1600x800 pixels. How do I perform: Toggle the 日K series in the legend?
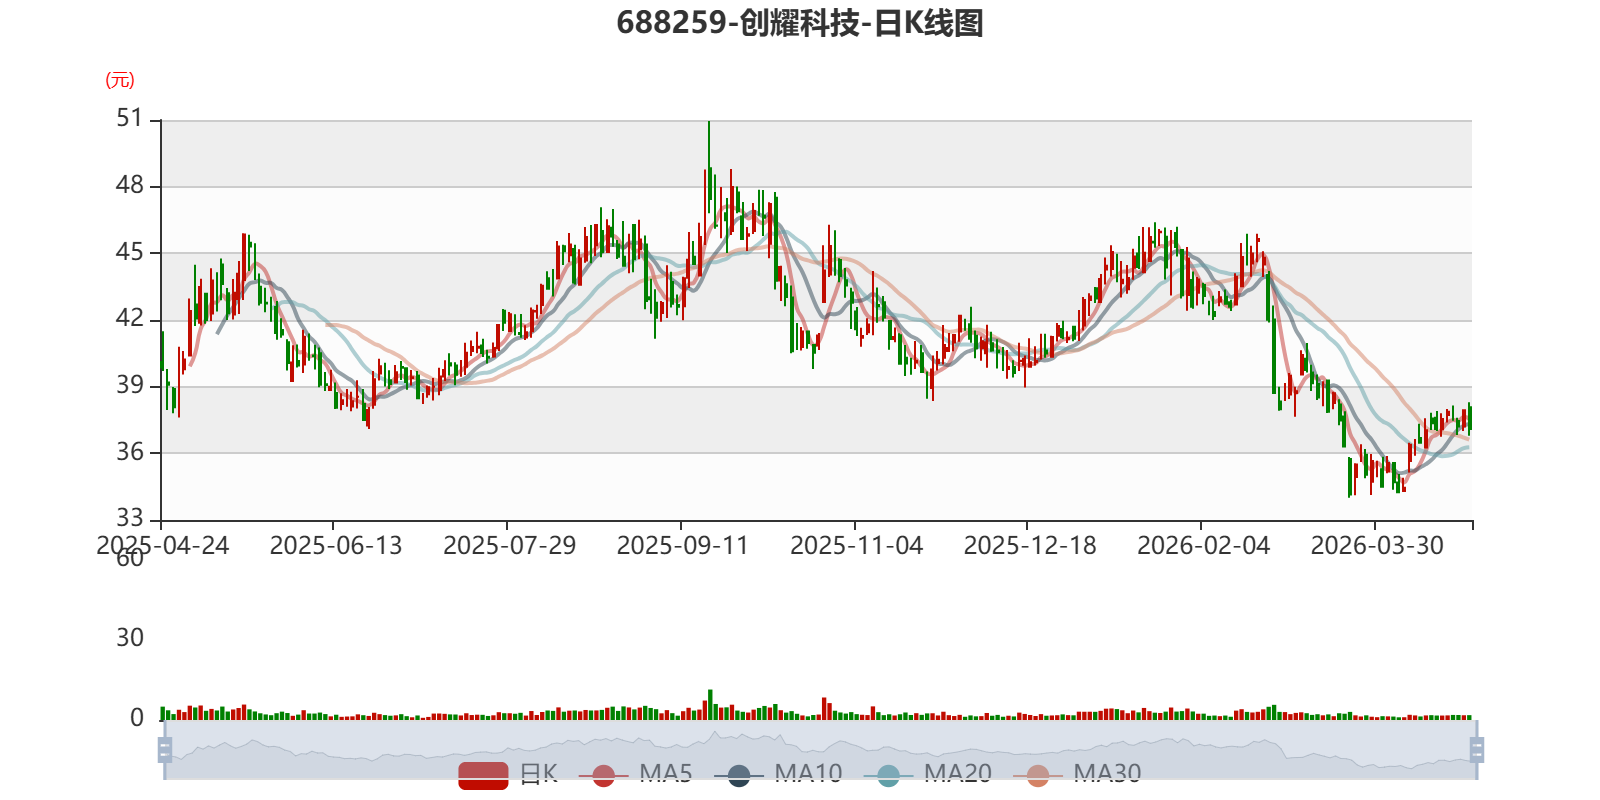(x=508, y=774)
